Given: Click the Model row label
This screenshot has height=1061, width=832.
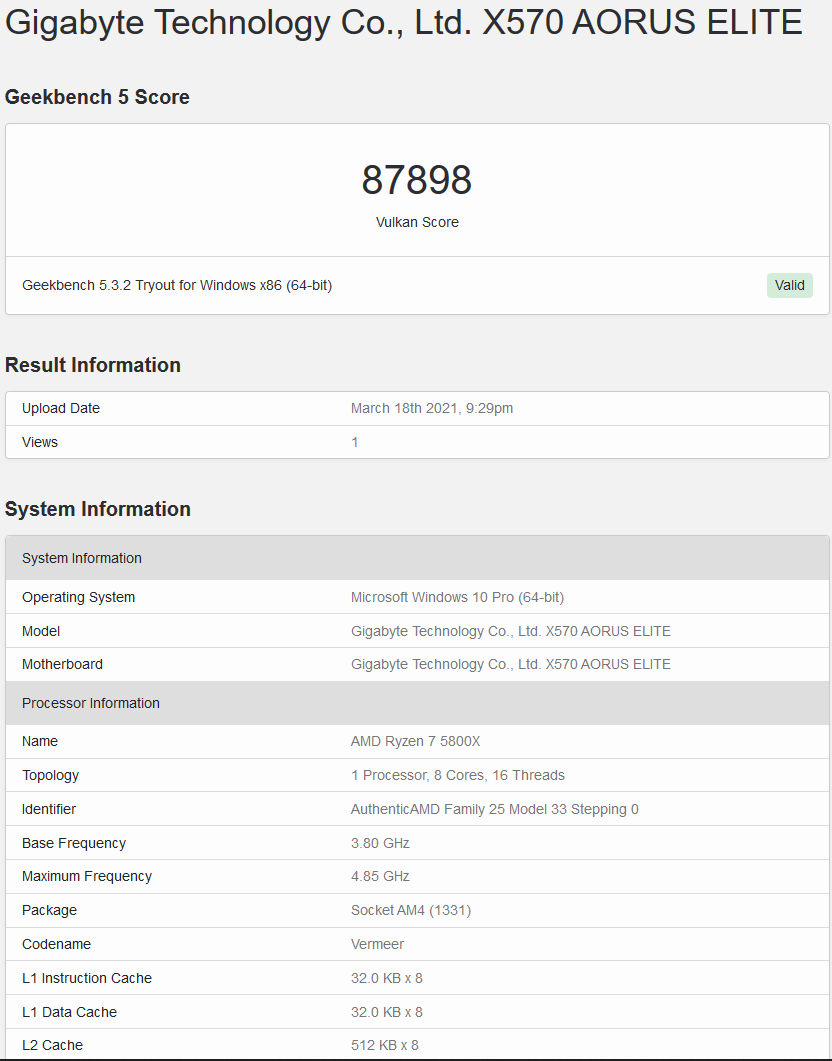Looking at the screenshot, I should tap(41, 631).
